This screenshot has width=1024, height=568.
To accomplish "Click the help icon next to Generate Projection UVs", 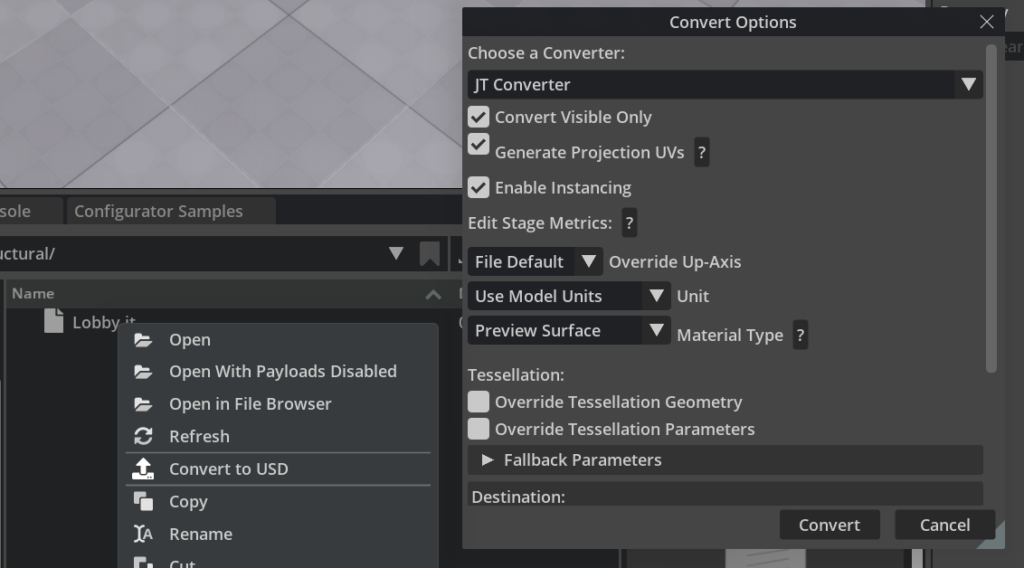I will click(x=702, y=153).
